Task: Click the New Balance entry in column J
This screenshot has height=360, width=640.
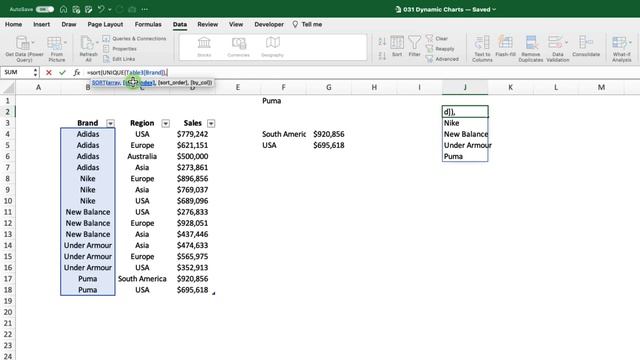Action: [465, 134]
